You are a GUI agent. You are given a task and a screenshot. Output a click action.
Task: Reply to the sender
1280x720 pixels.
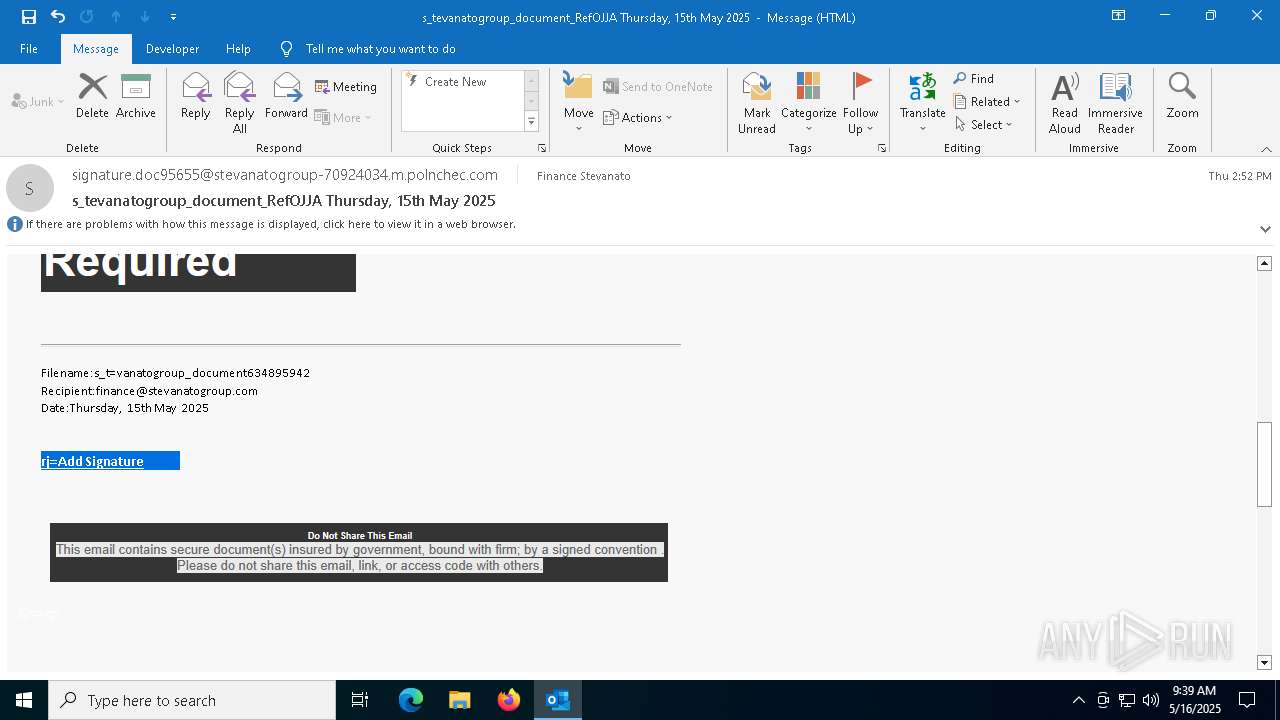pos(196,96)
